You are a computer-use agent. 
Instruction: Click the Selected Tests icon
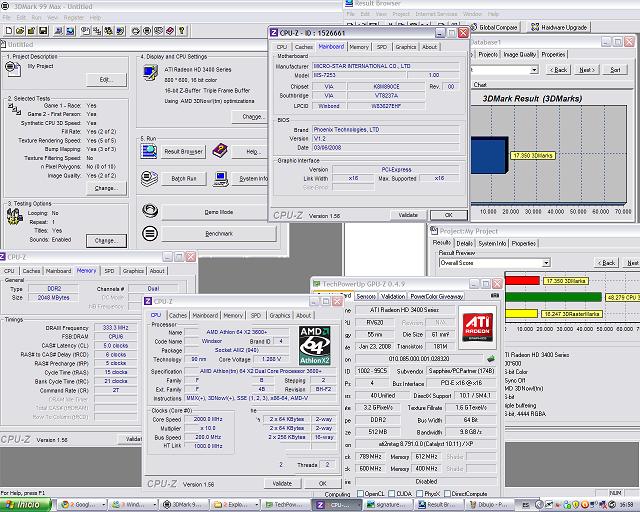(14, 109)
